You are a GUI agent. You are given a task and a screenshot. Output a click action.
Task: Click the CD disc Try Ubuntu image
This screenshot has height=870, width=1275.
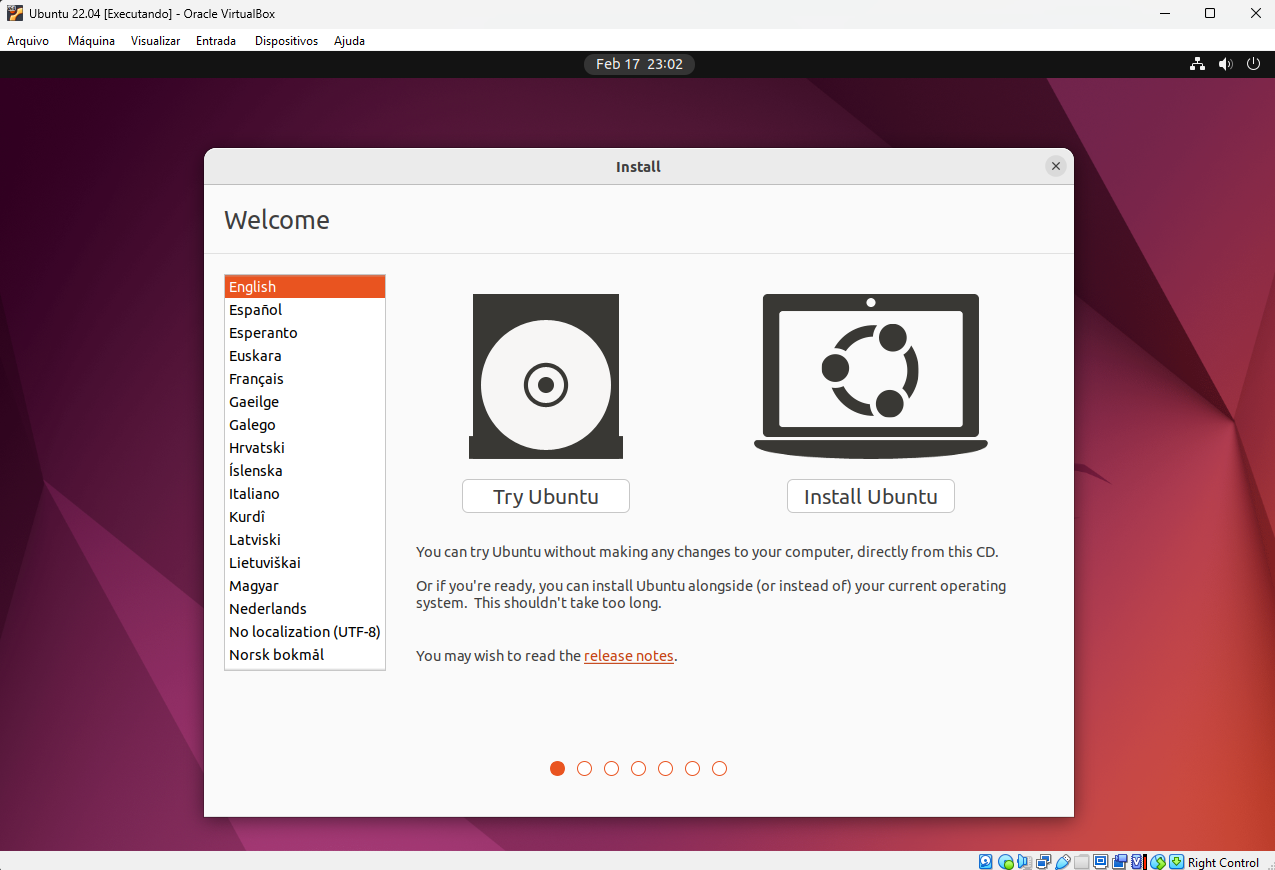pyautogui.click(x=545, y=376)
